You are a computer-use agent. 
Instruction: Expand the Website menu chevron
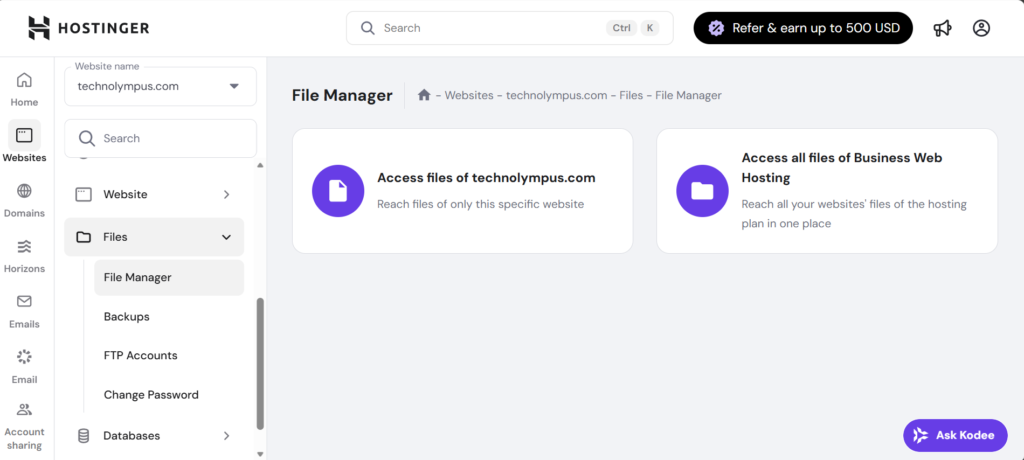(x=227, y=194)
